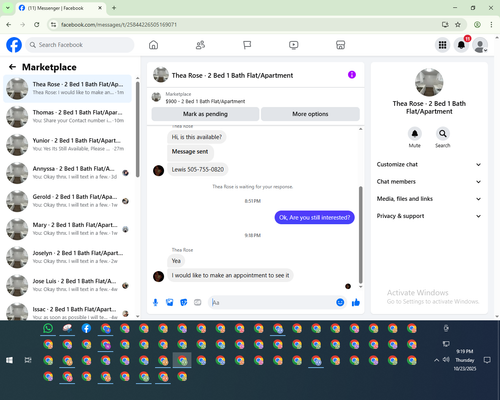500x400 pixels.
Task: Open the Facebook menu grid icon
Action: [442, 45]
